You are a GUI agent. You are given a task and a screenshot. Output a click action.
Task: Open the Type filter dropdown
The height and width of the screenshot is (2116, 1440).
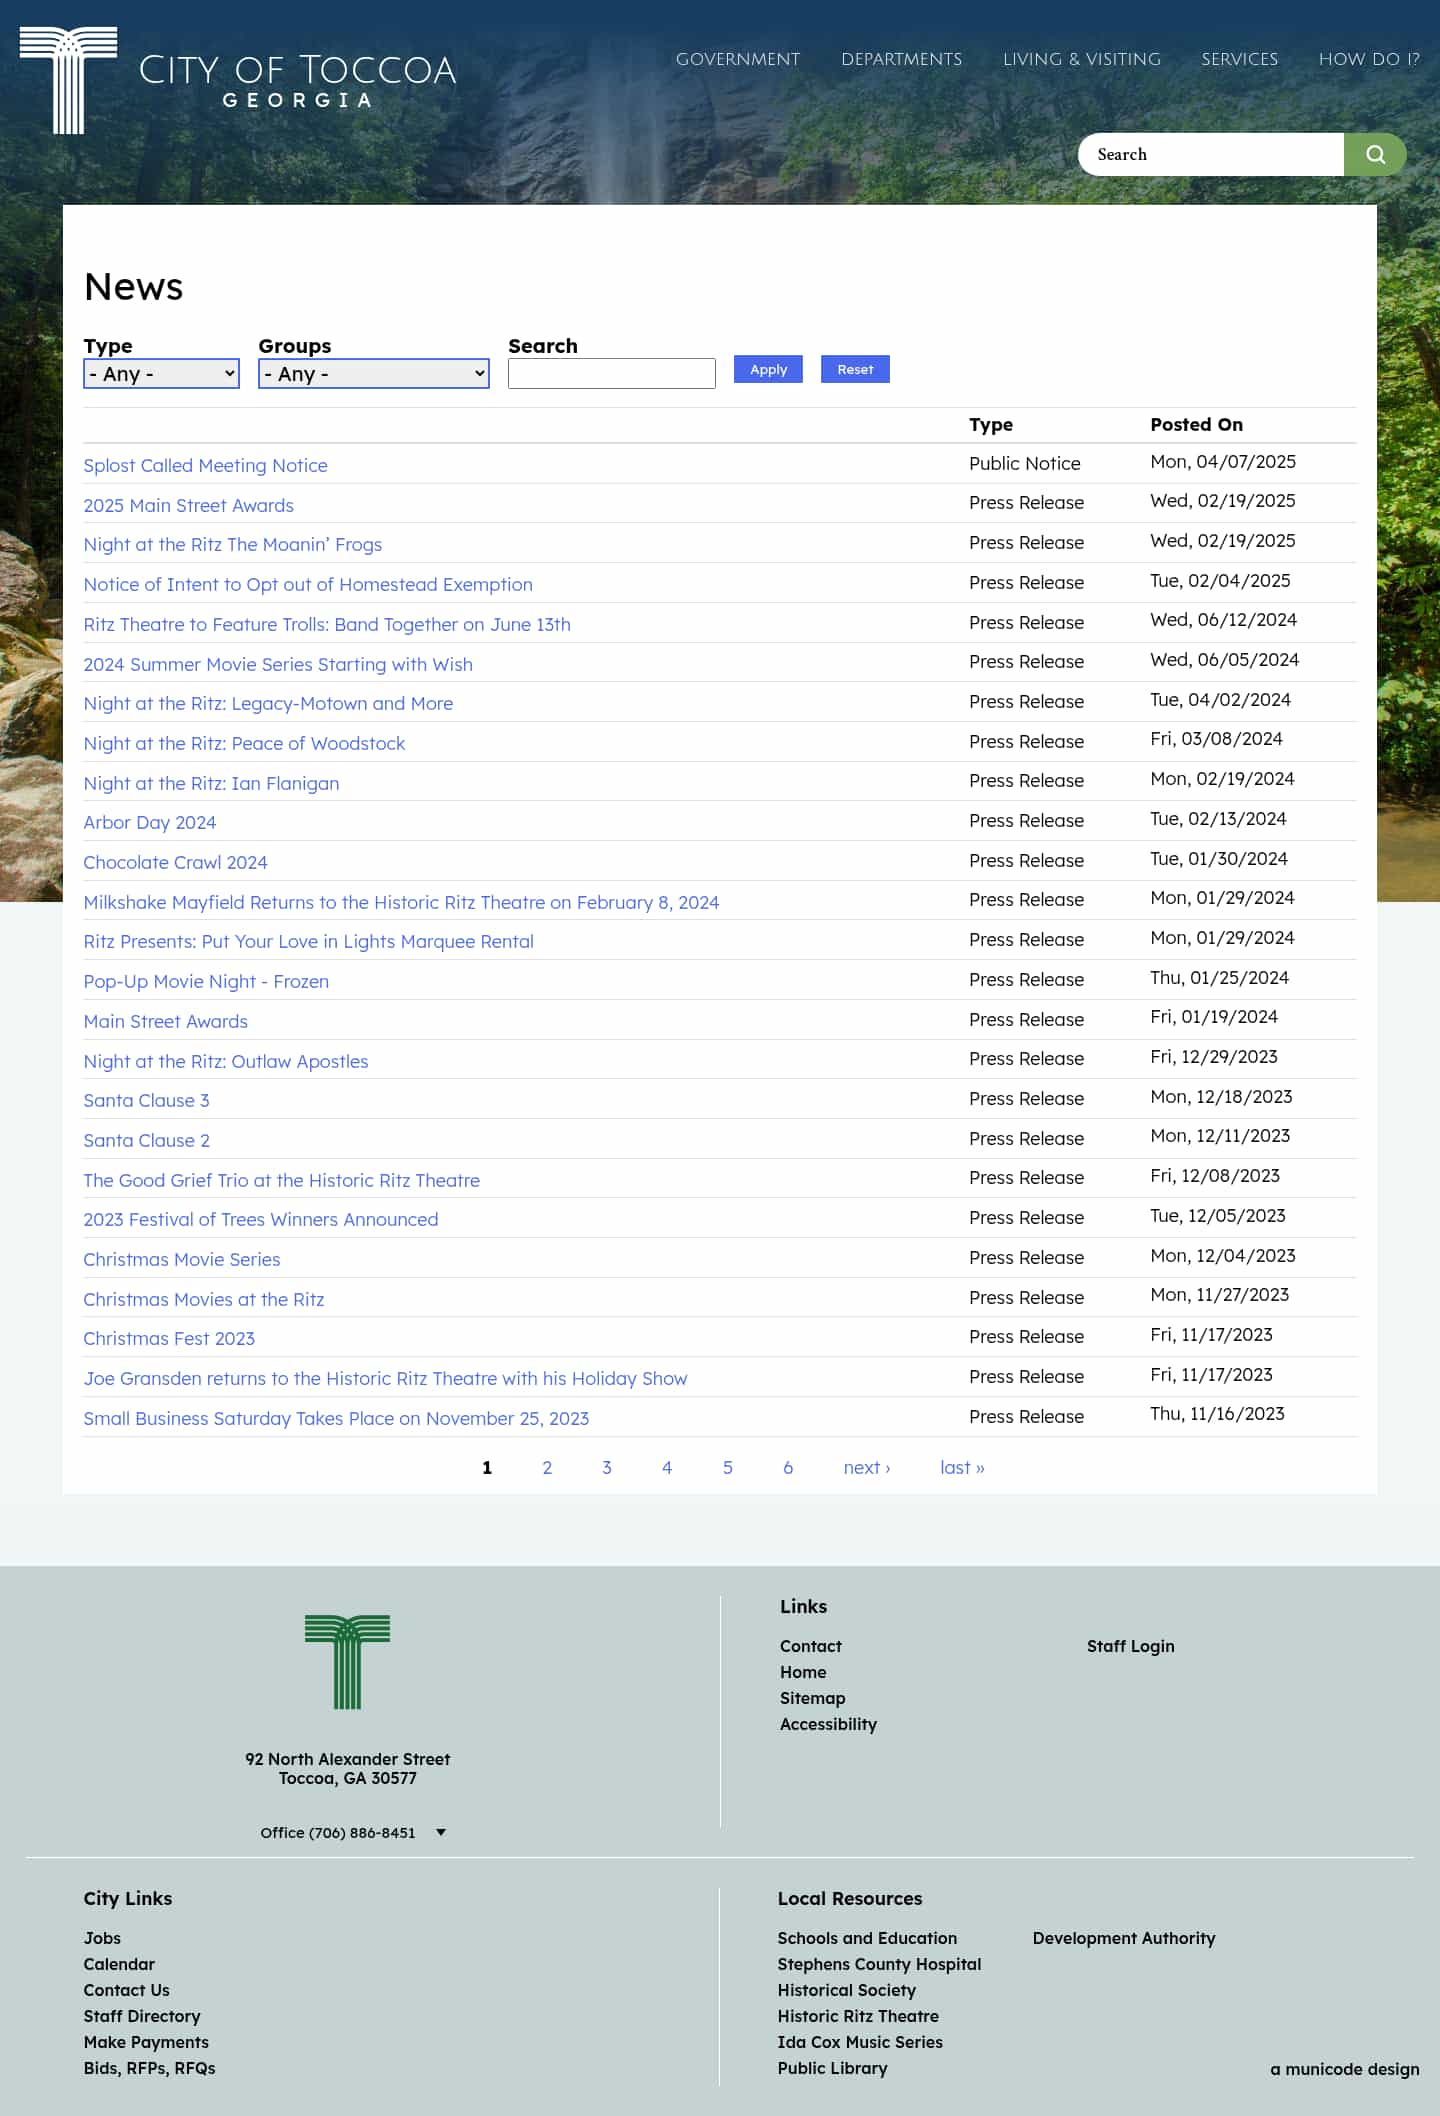pyautogui.click(x=161, y=374)
